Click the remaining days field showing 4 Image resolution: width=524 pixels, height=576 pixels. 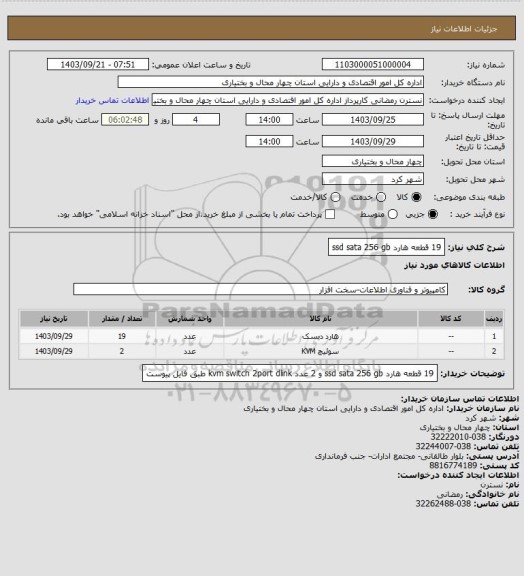[196, 120]
